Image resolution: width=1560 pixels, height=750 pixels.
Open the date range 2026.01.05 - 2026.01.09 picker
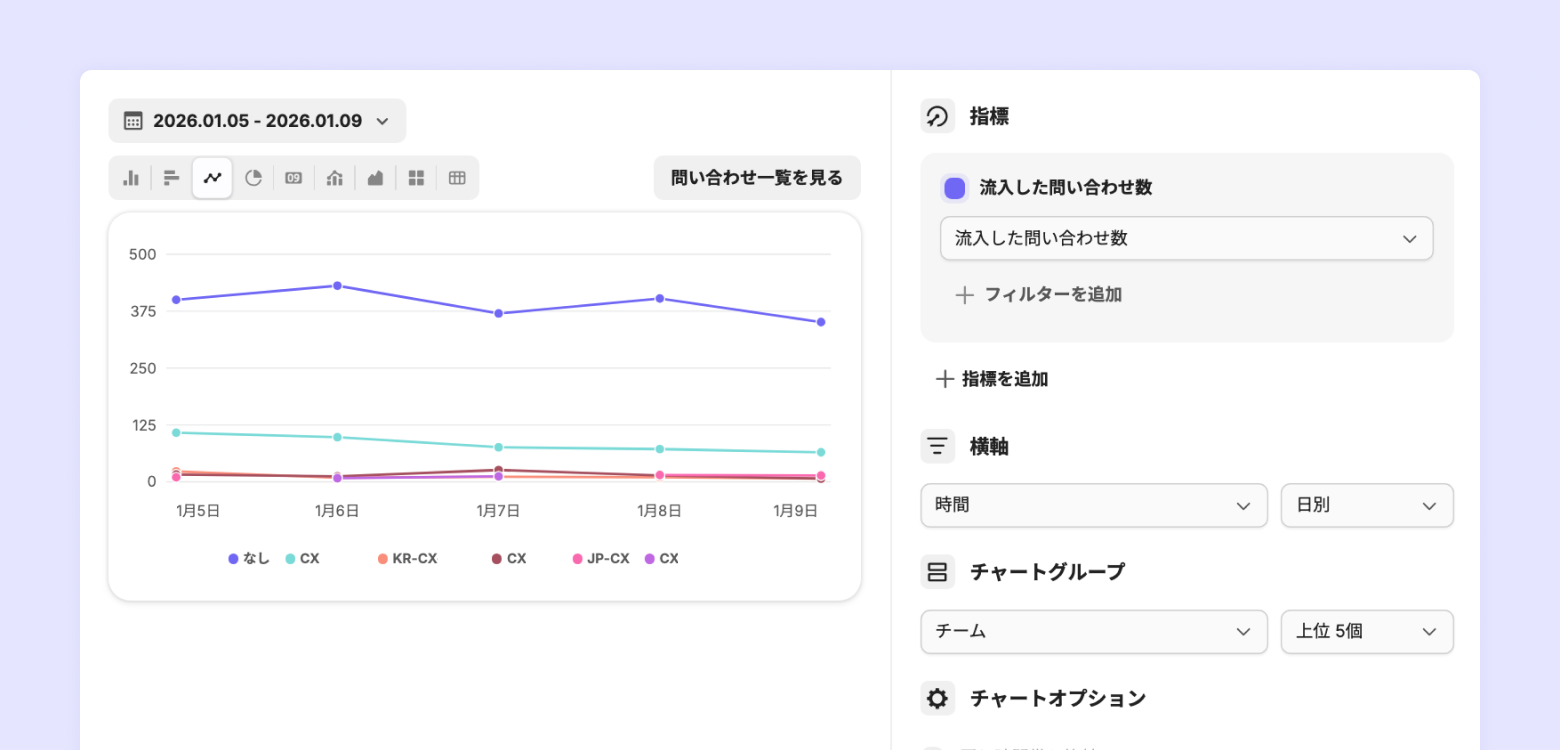point(257,121)
